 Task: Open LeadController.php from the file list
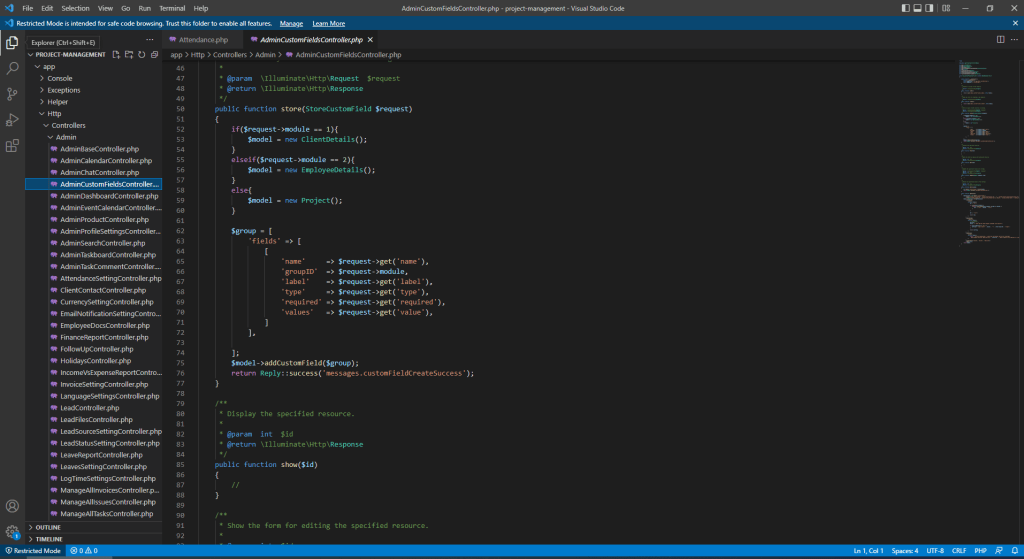[90, 408]
